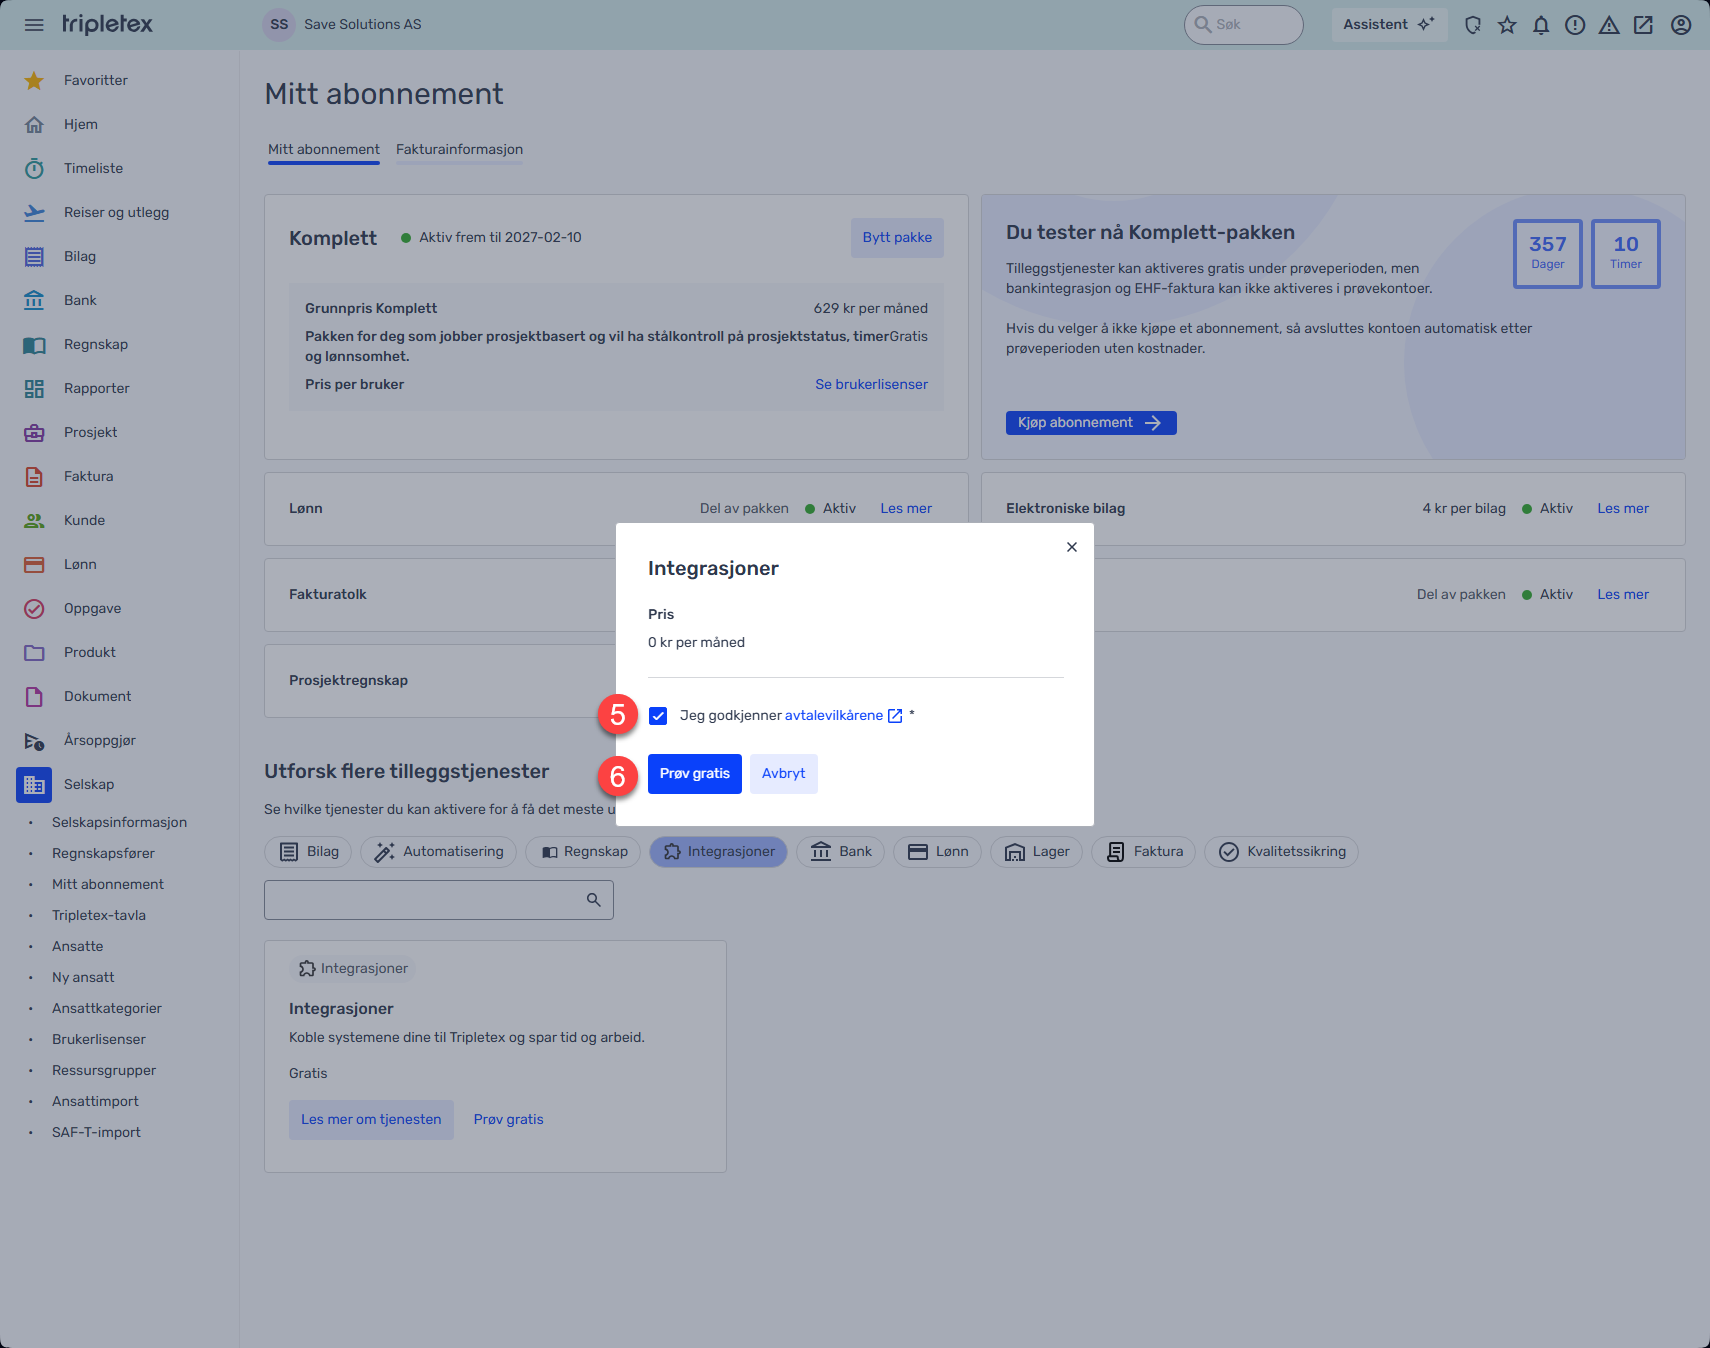Open the avtalevilkårene link

pyautogui.click(x=834, y=716)
